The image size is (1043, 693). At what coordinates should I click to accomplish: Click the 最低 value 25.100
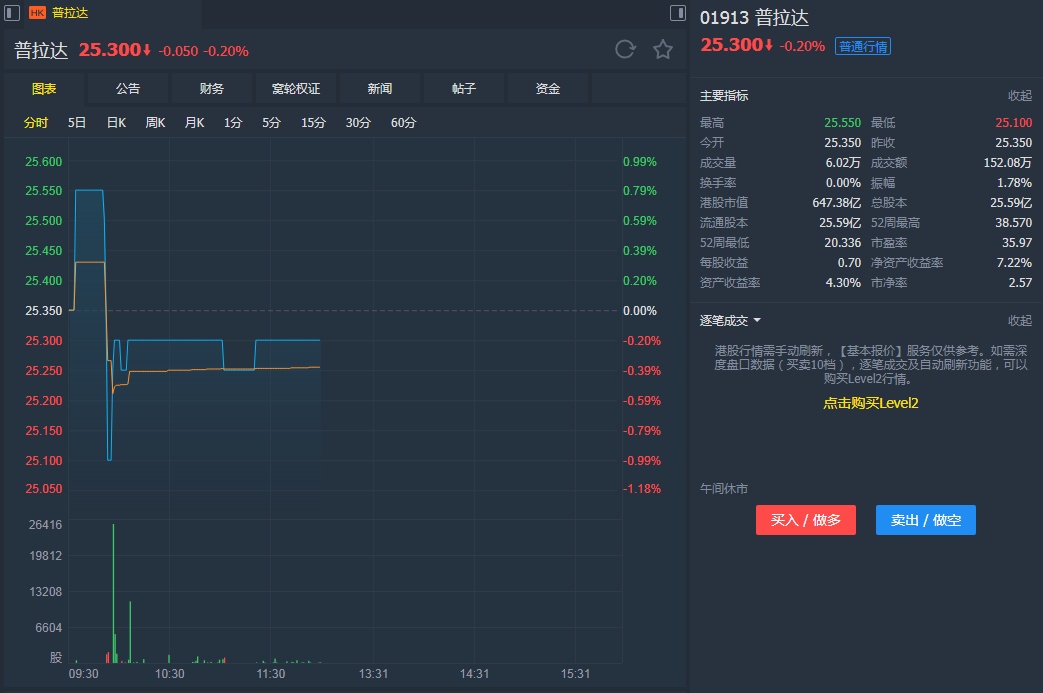(1013, 122)
